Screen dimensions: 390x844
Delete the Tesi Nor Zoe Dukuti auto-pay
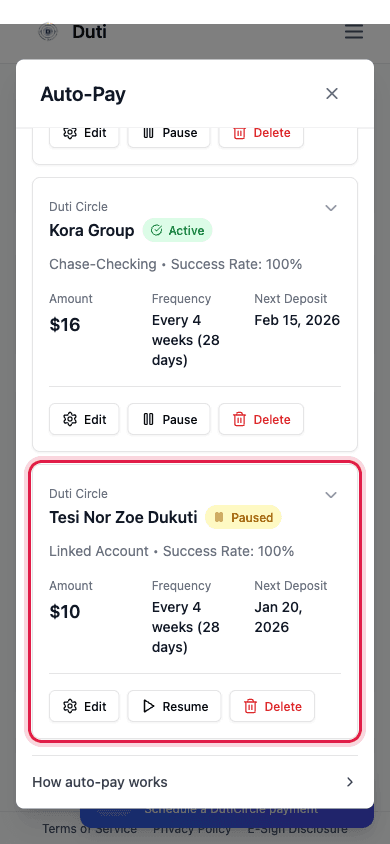tap(272, 706)
